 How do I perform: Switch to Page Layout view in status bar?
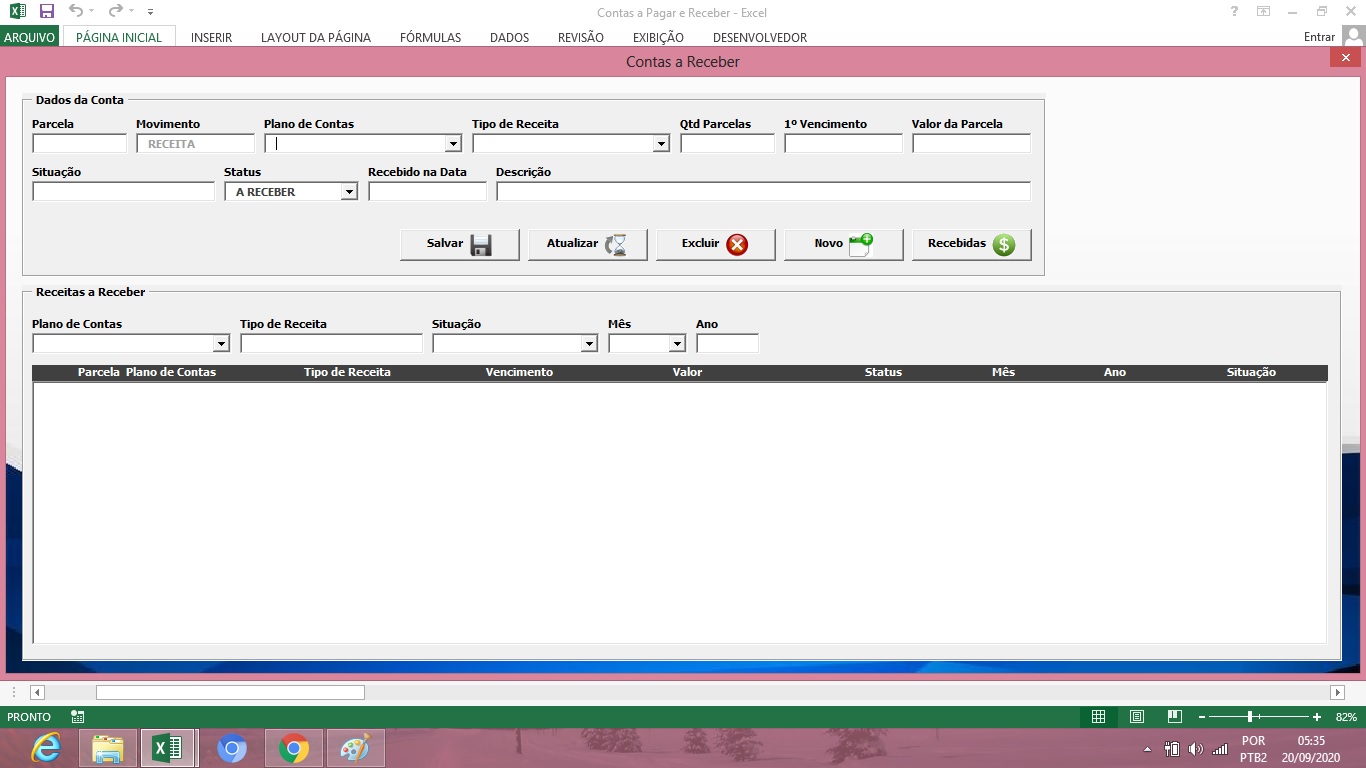click(1136, 717)
